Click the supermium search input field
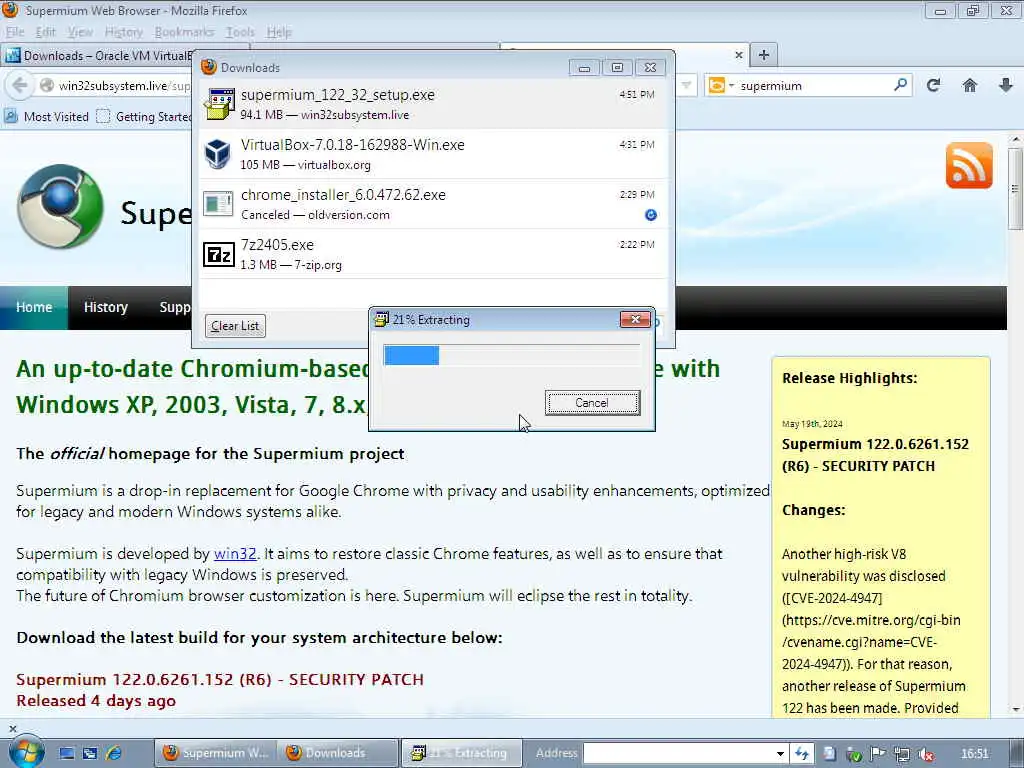 [815, 86]
